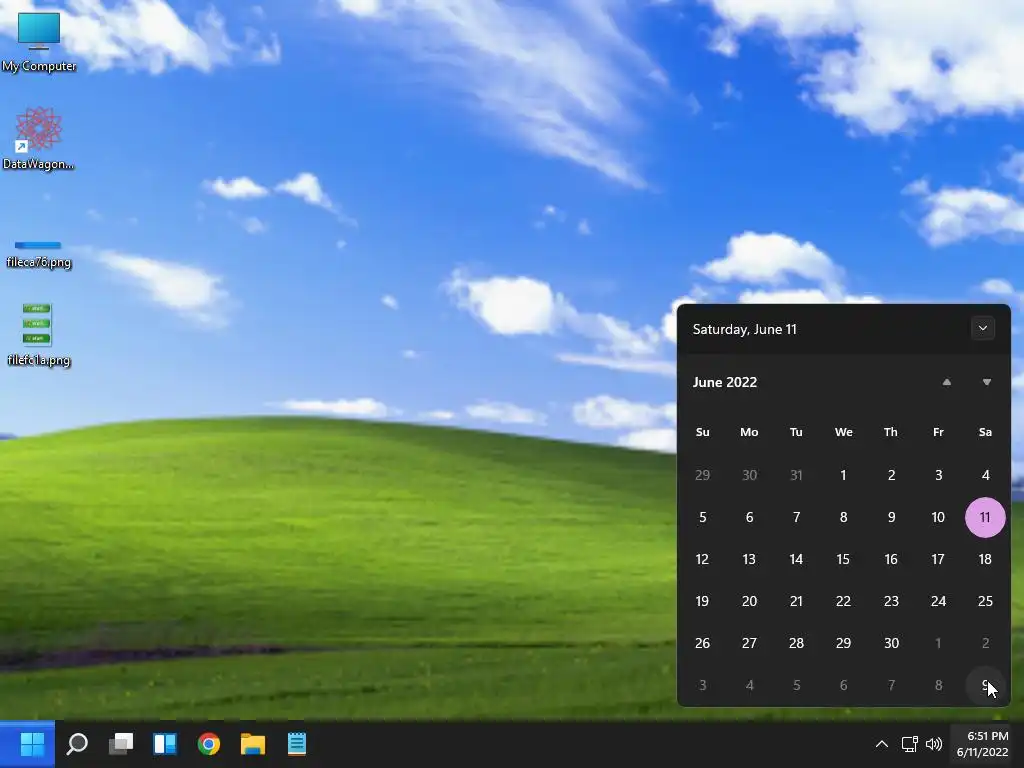Viewport: 1024px width, 768px height.
Task: Collapse the calendar with the chevron button
Action: click(x=983, y=328)
